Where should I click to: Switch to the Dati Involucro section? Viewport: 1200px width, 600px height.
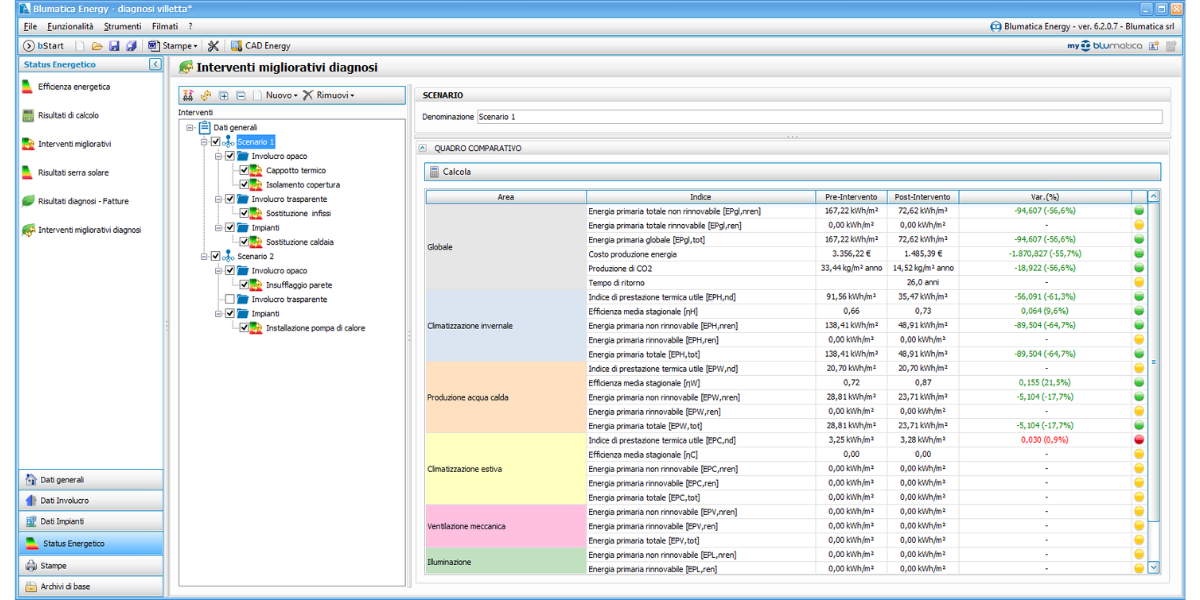click(x=64, y=500)
